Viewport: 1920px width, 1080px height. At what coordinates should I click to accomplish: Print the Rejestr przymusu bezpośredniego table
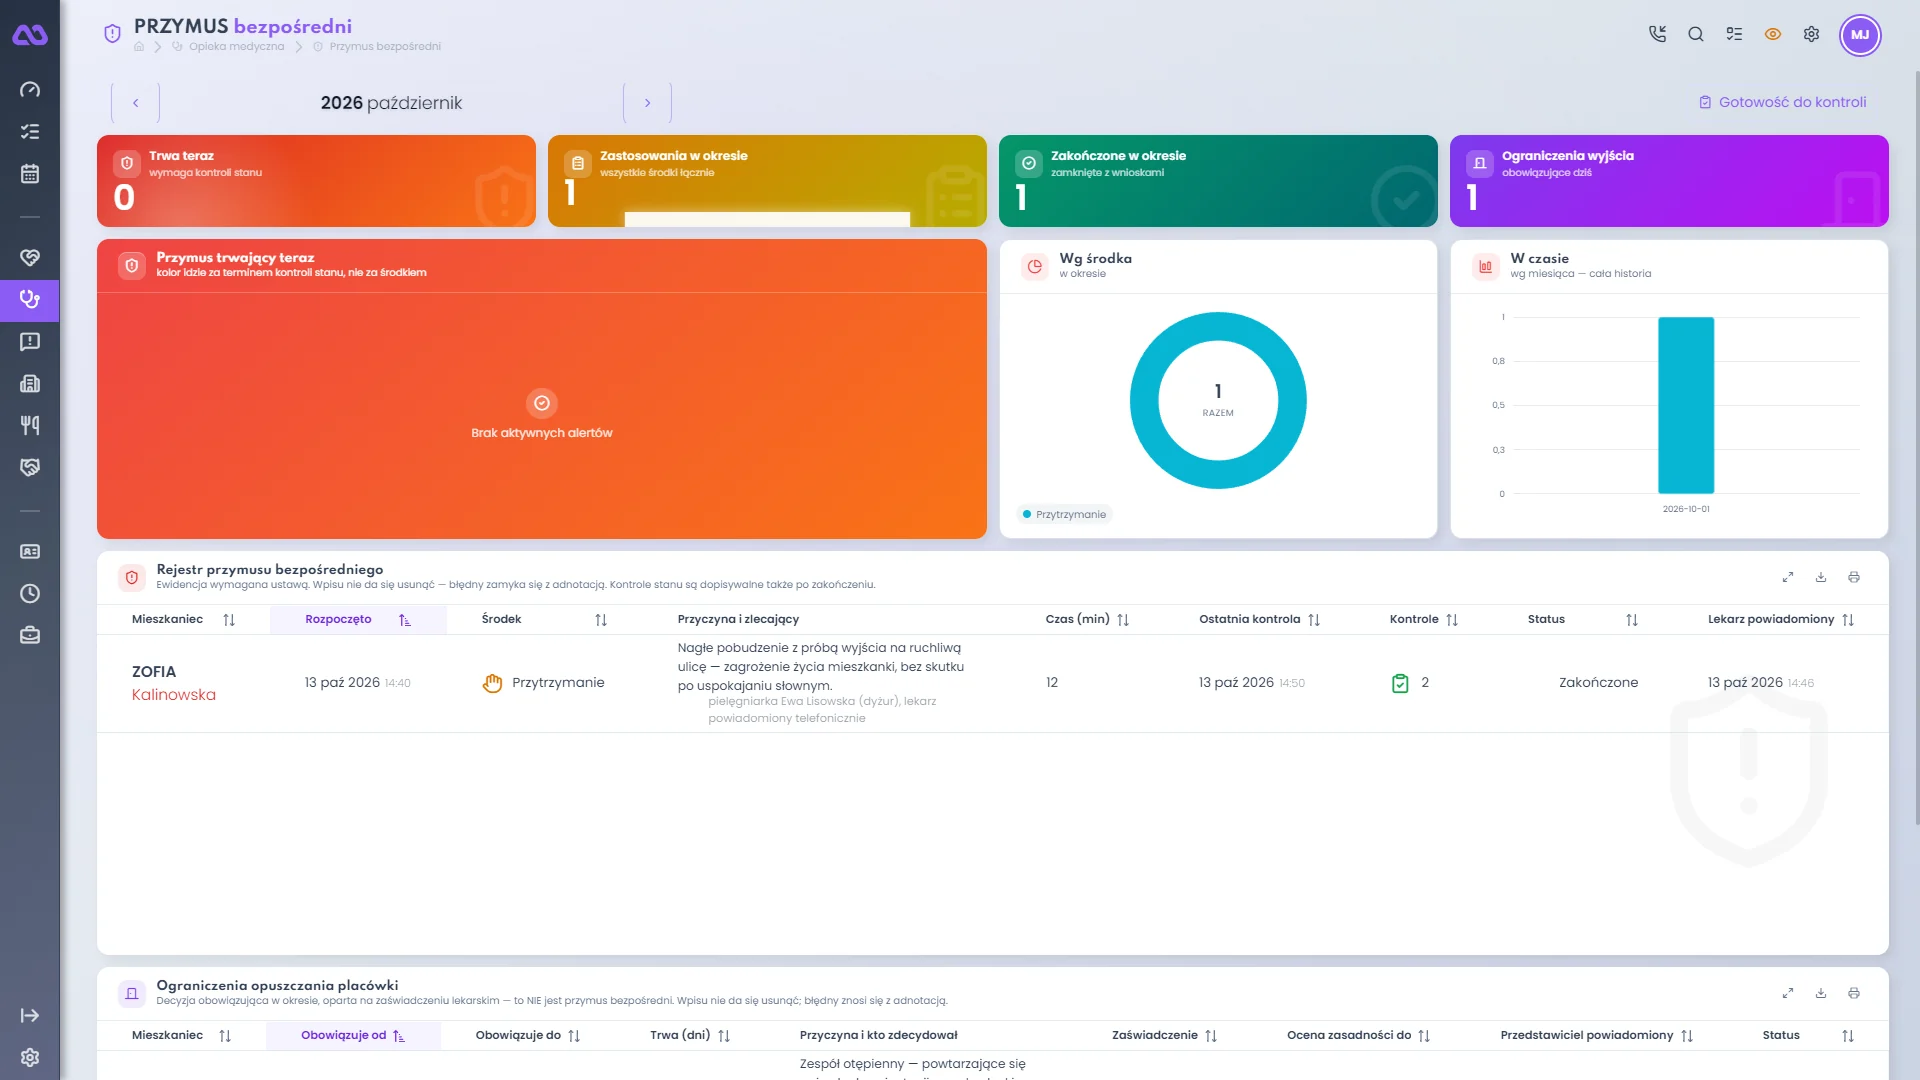tap(1854, 577)
